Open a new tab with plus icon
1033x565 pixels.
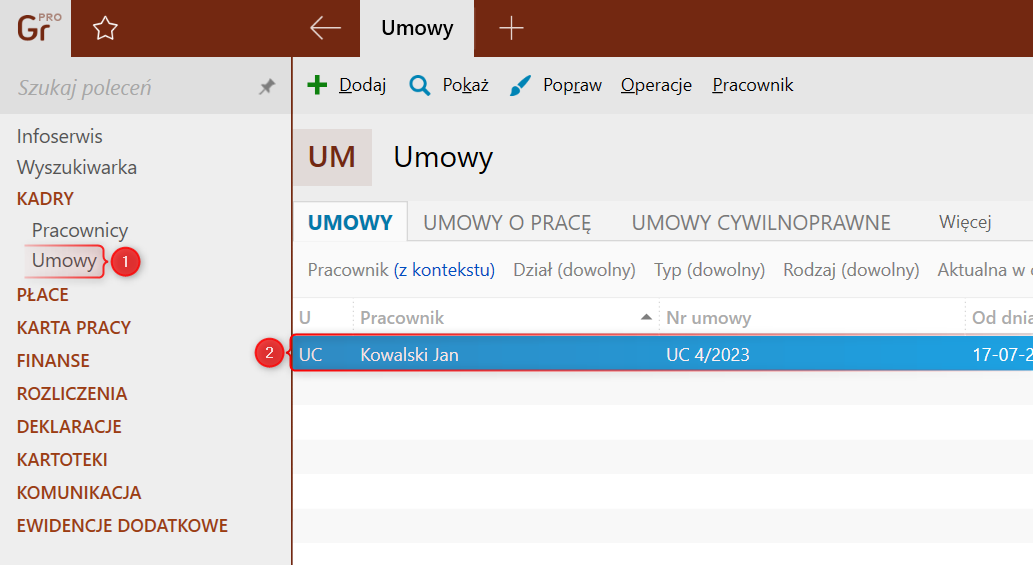tap(511, 28)
